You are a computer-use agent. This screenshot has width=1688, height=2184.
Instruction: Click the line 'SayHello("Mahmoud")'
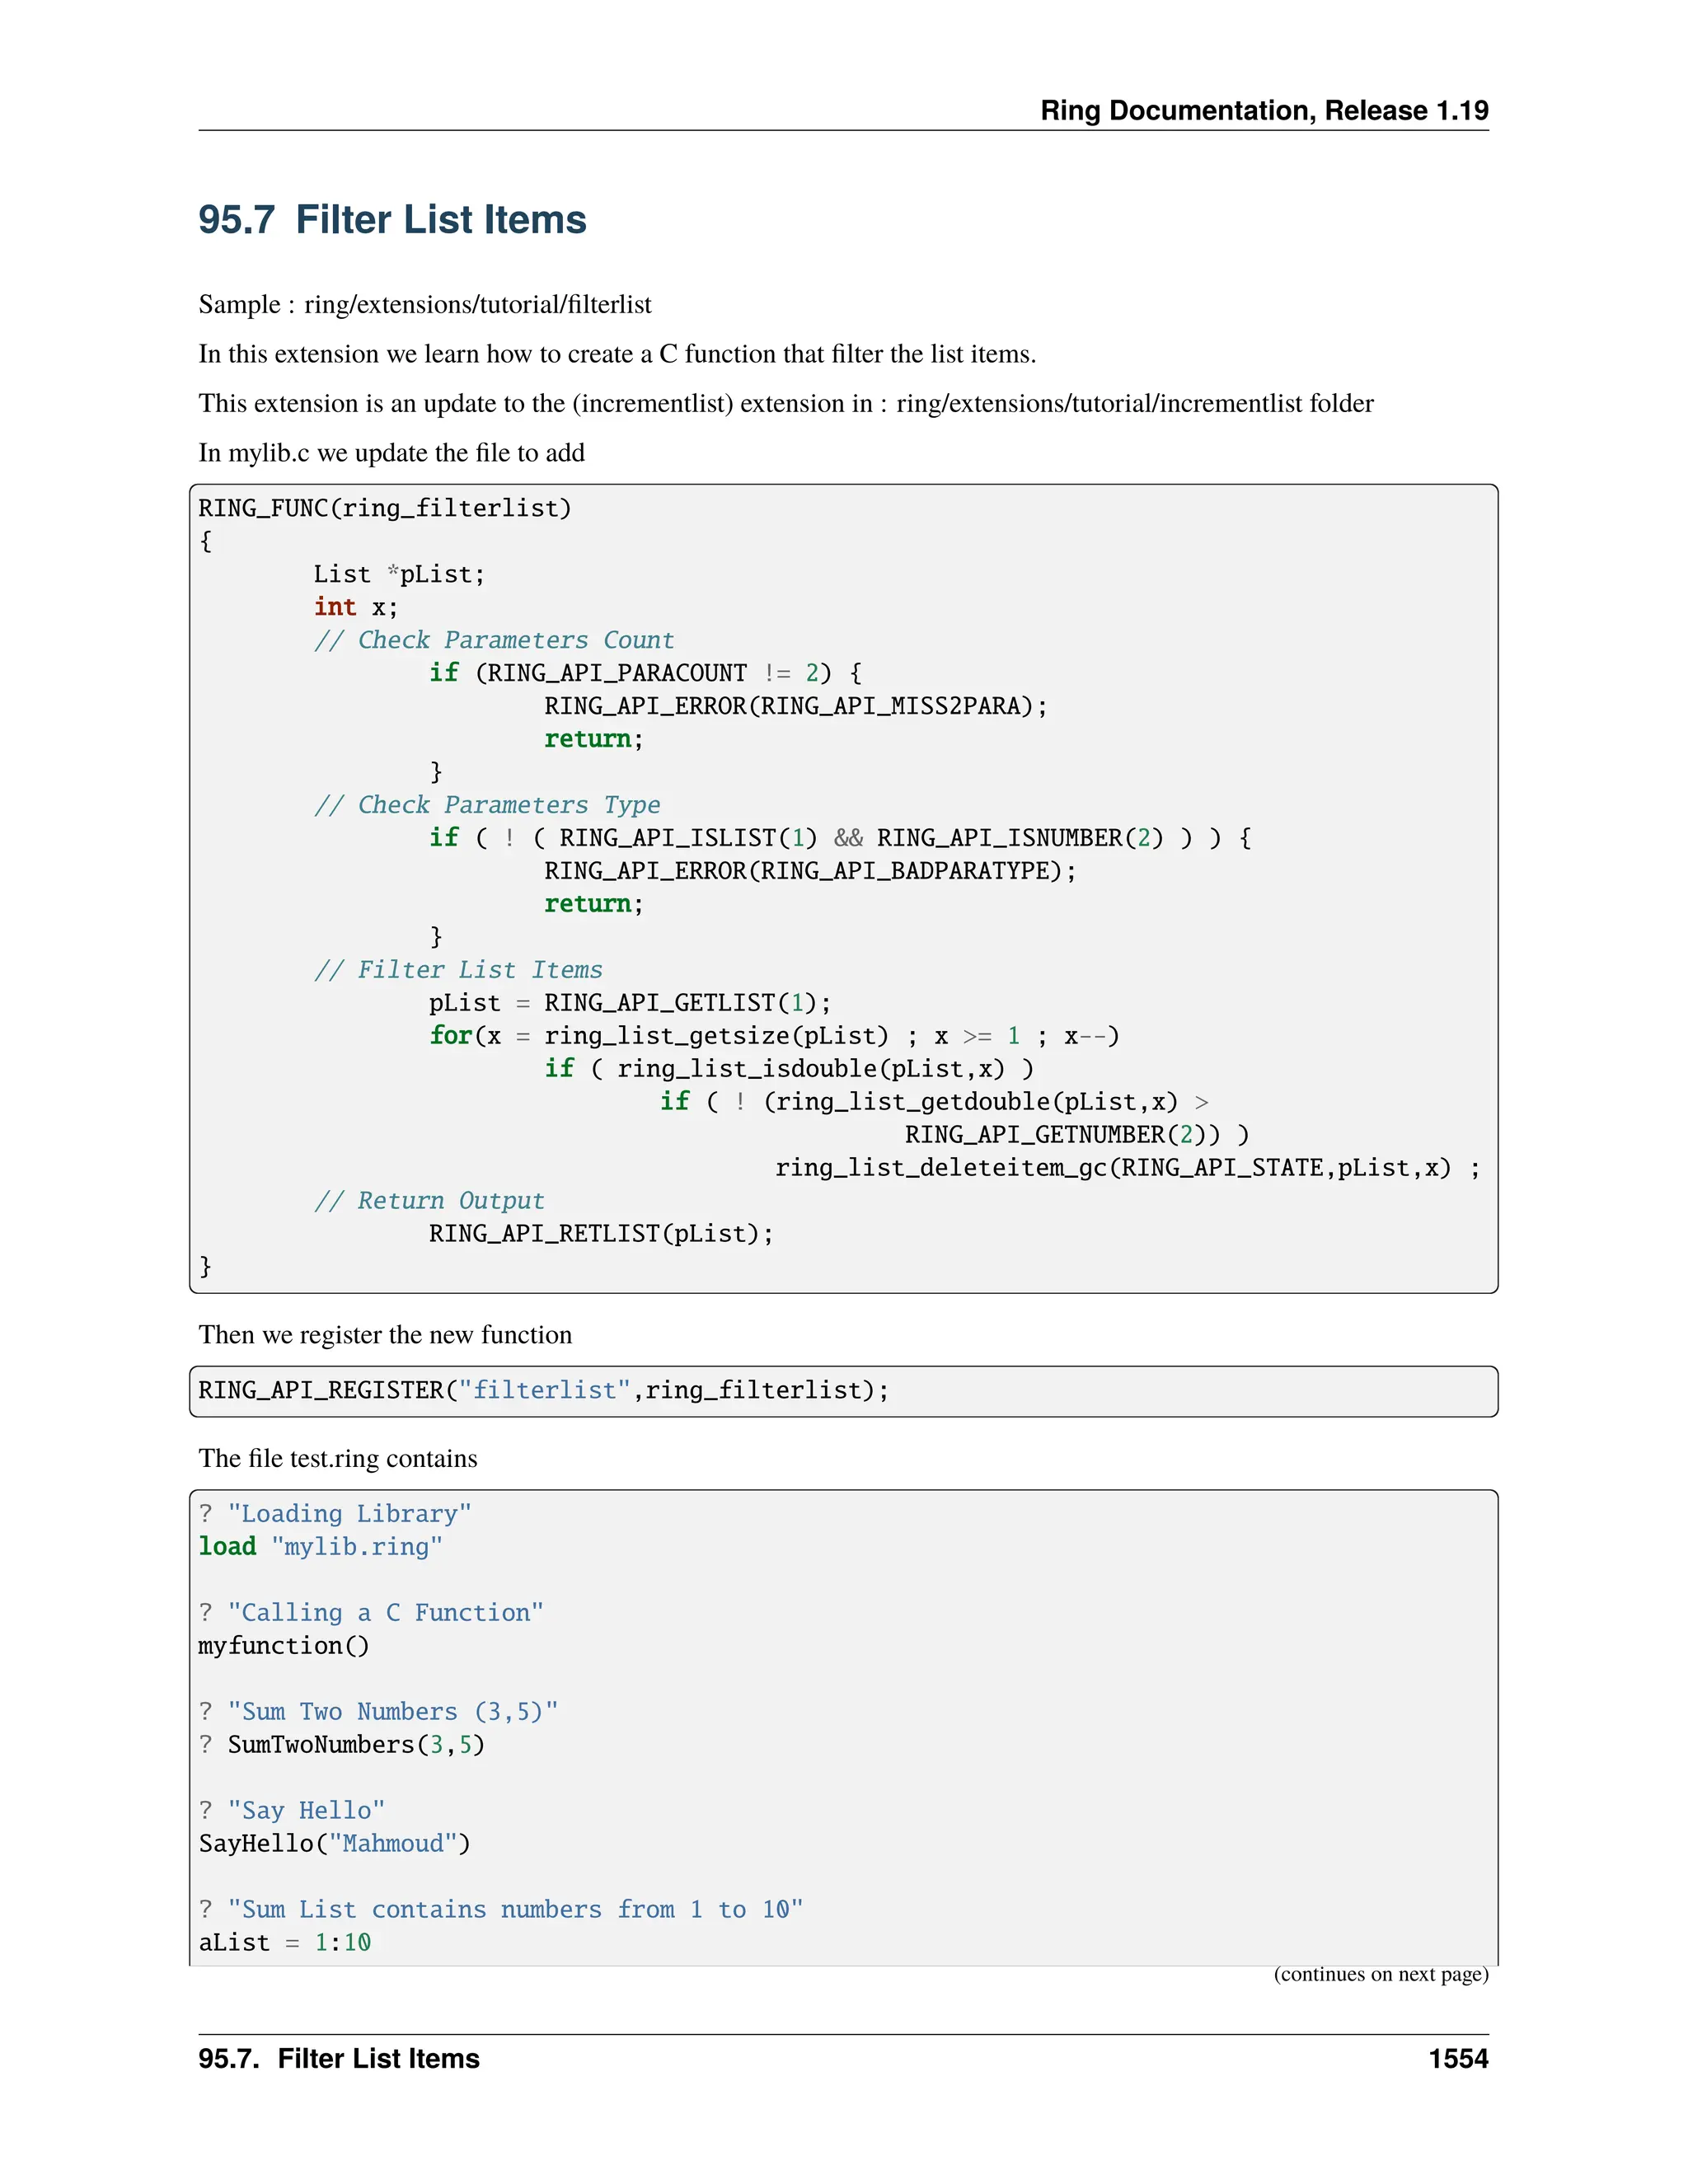(335, 1844)
